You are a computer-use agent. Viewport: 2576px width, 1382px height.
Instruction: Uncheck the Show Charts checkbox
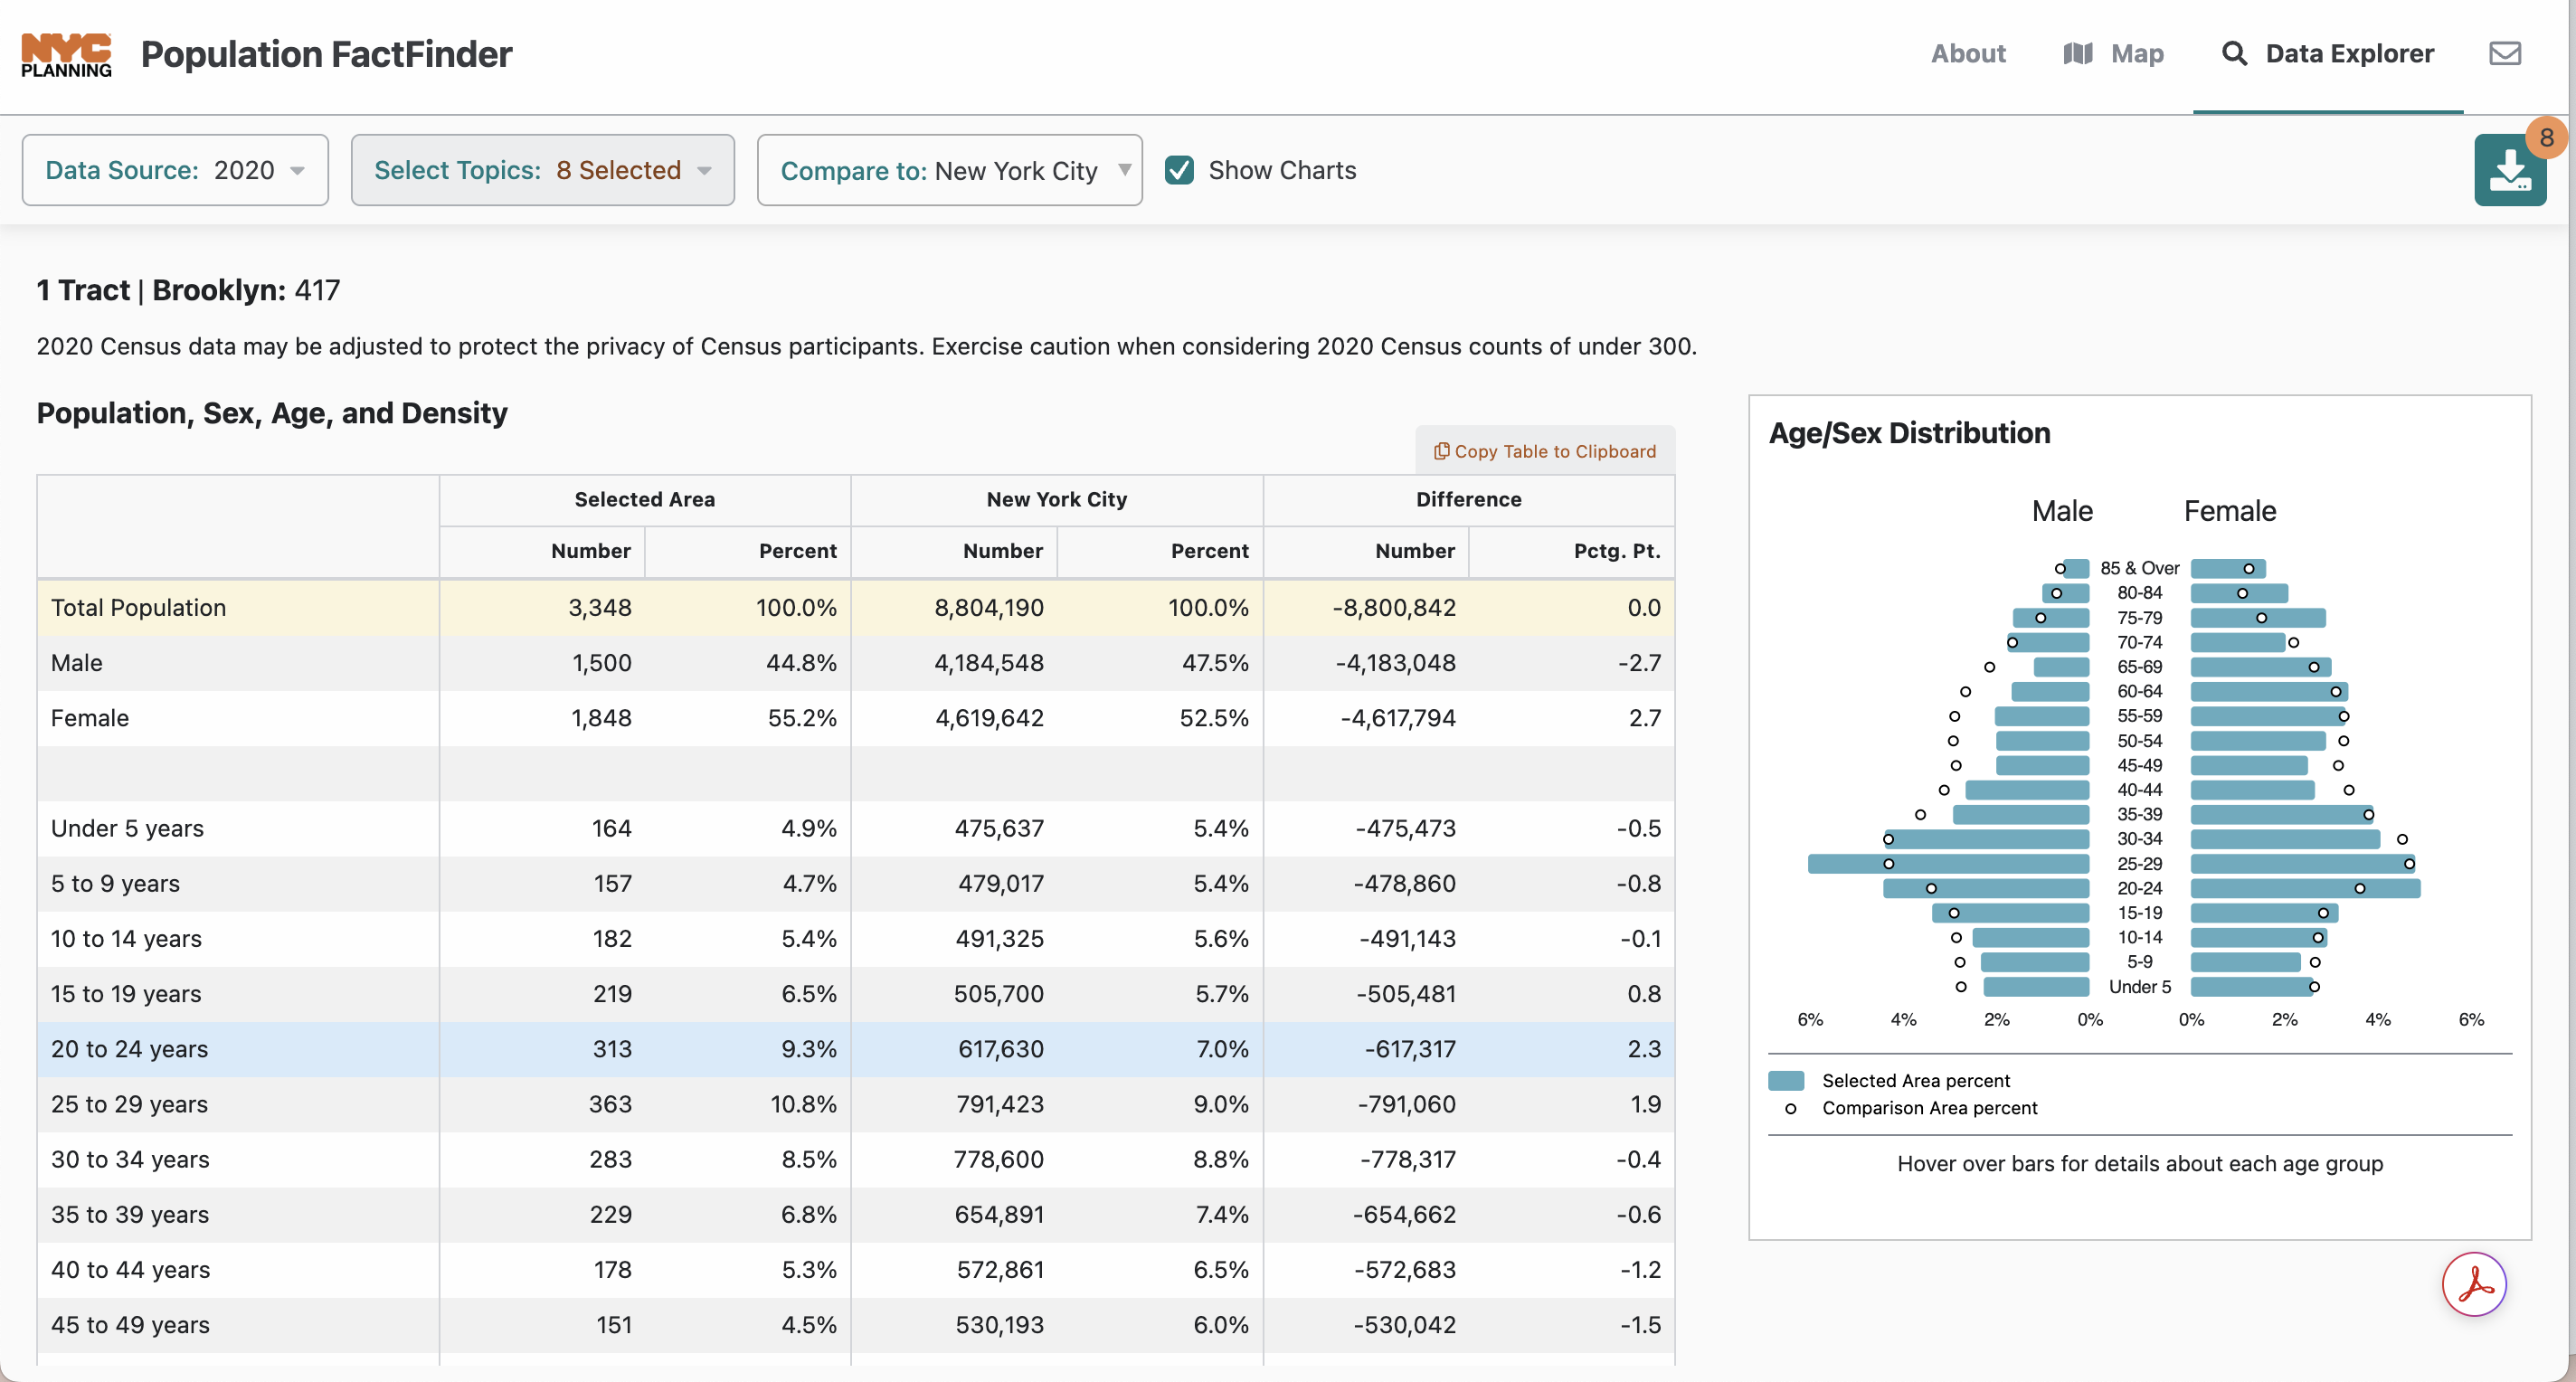1179,170
